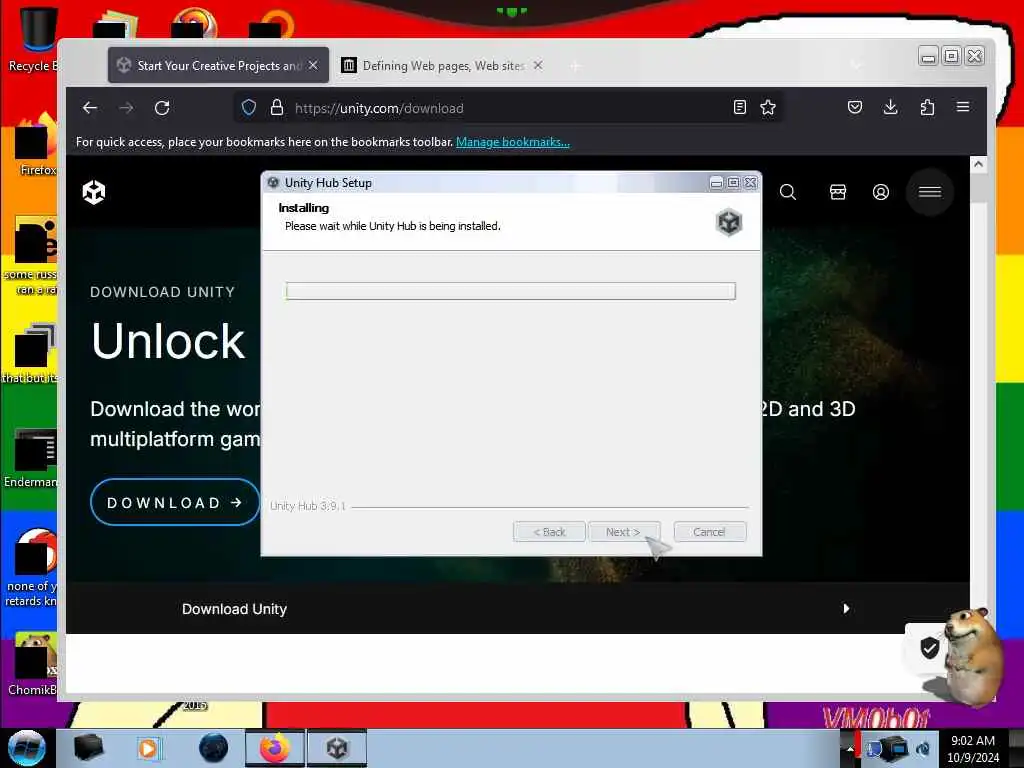Viewport: 1024px width, 768px height.
Task: Close the Defining Web pages tab
Action: [x=537, y=65]
